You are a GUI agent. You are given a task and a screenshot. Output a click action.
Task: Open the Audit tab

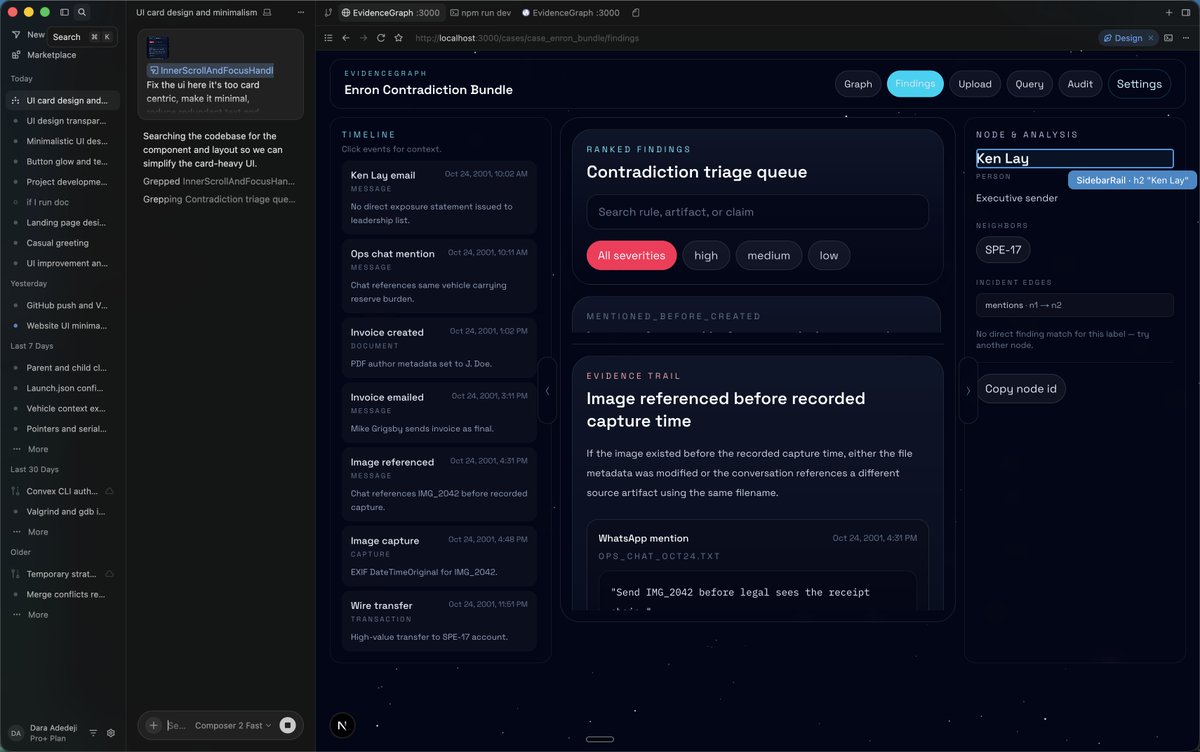[x=1080, y=84]
